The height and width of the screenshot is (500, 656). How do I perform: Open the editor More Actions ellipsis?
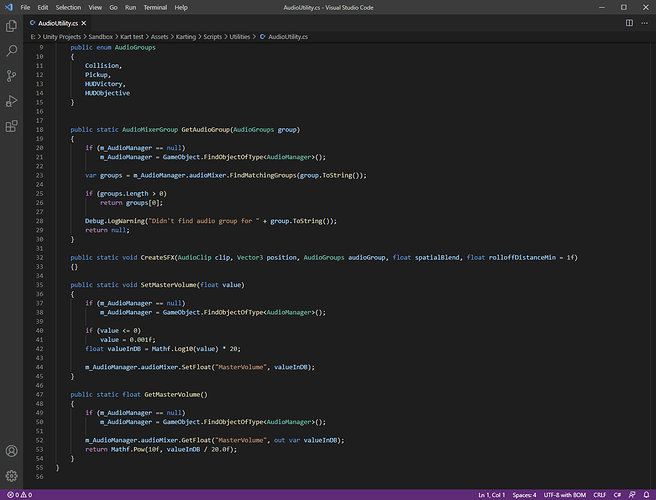click(x=644, y=23)
